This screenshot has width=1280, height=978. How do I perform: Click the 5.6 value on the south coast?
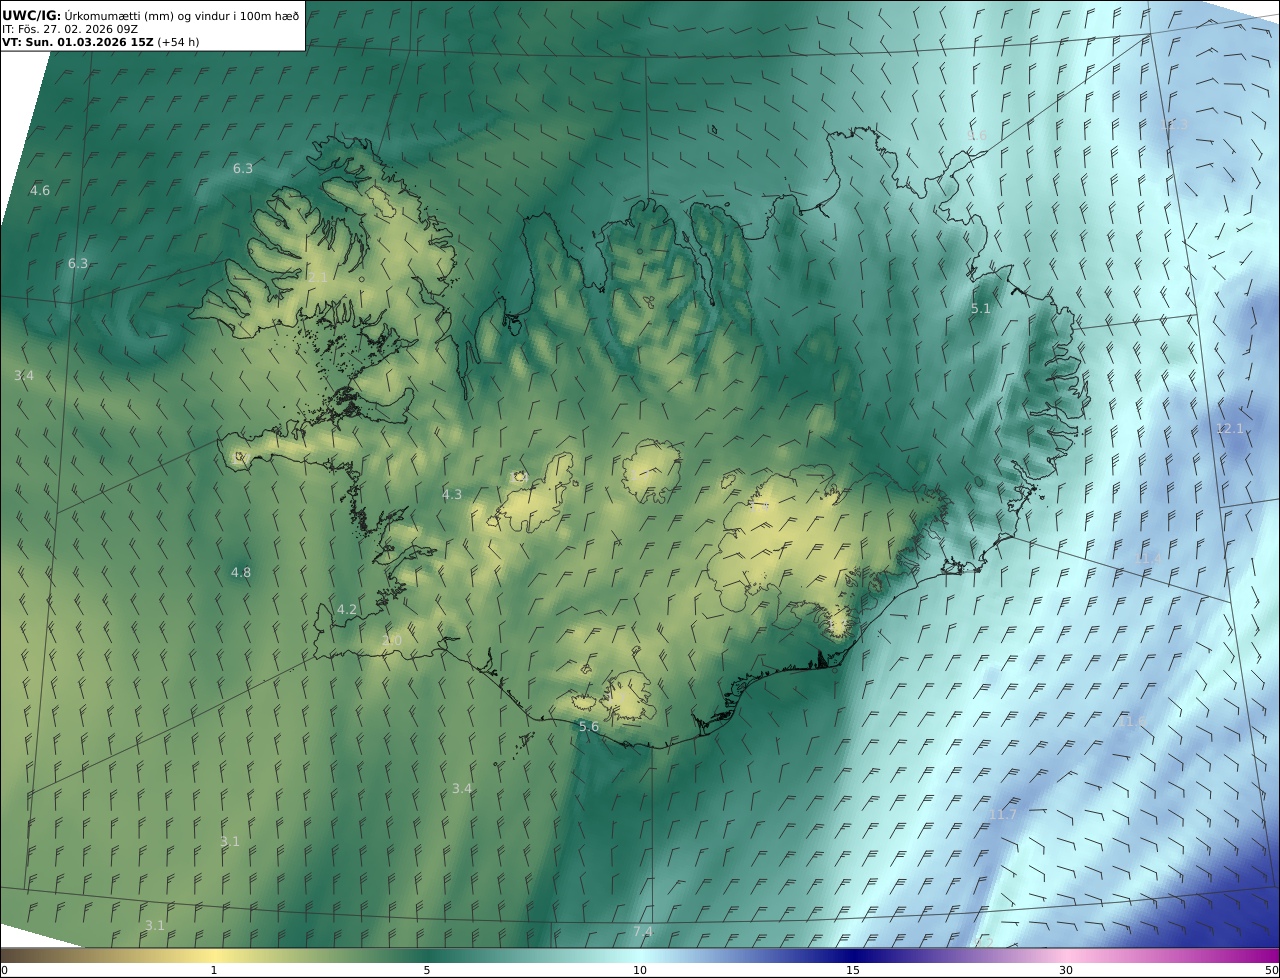[x=589, y=726]
